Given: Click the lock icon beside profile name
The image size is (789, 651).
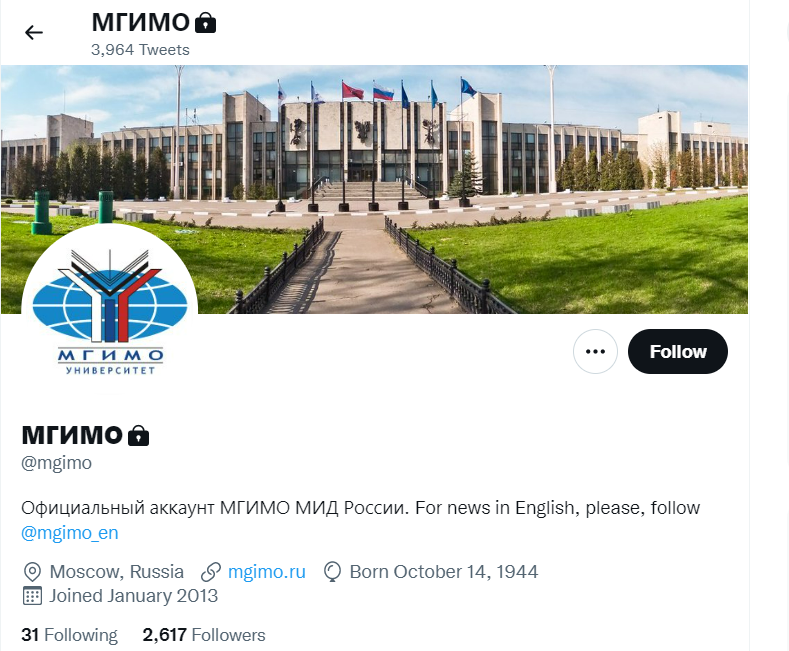Looking at the screenshot, I should [x=138, y=436].
